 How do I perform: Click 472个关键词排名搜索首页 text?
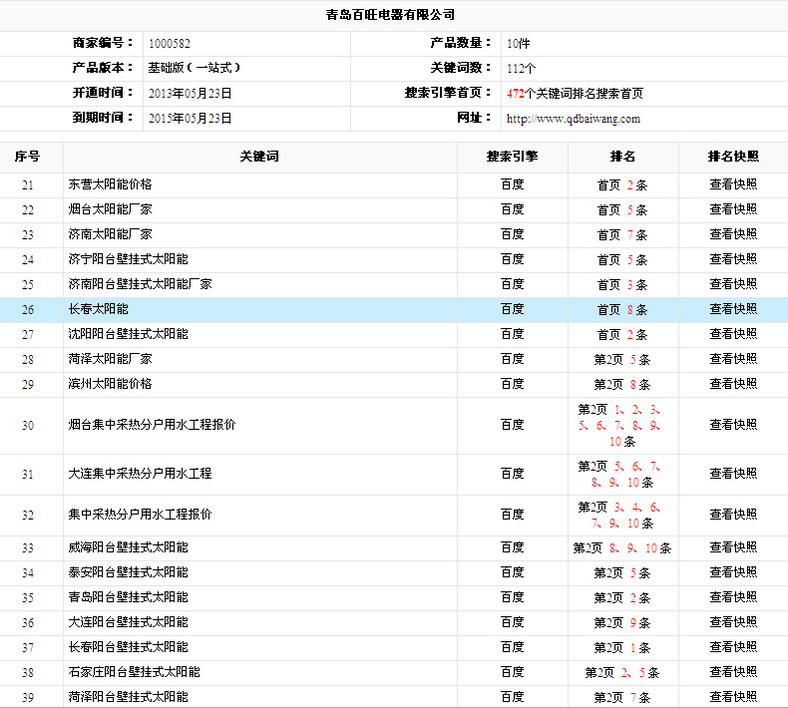575,93
